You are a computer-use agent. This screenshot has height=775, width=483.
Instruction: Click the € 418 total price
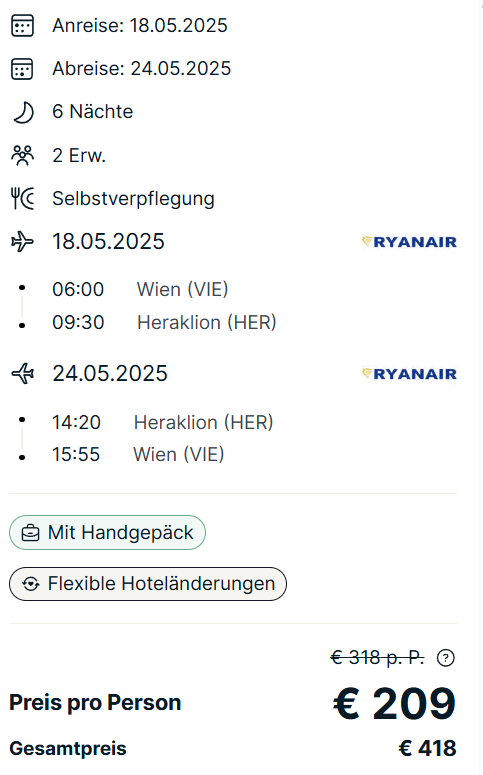click(x=427, y=748)
